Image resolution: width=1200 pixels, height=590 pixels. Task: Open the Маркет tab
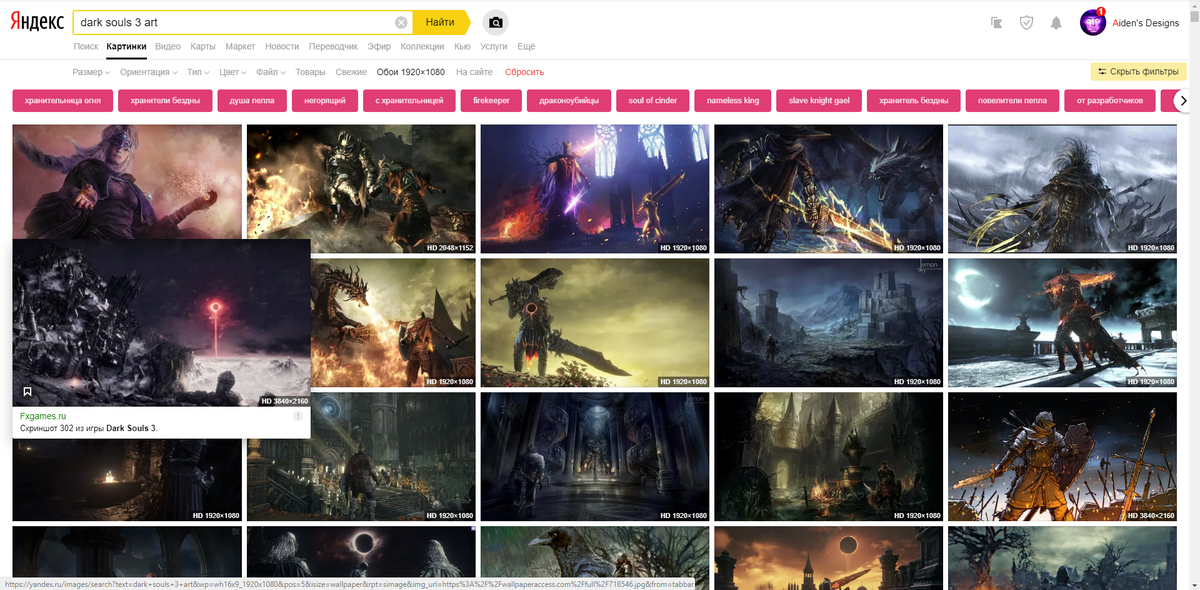pyautogui.click(x=240, y=46)
